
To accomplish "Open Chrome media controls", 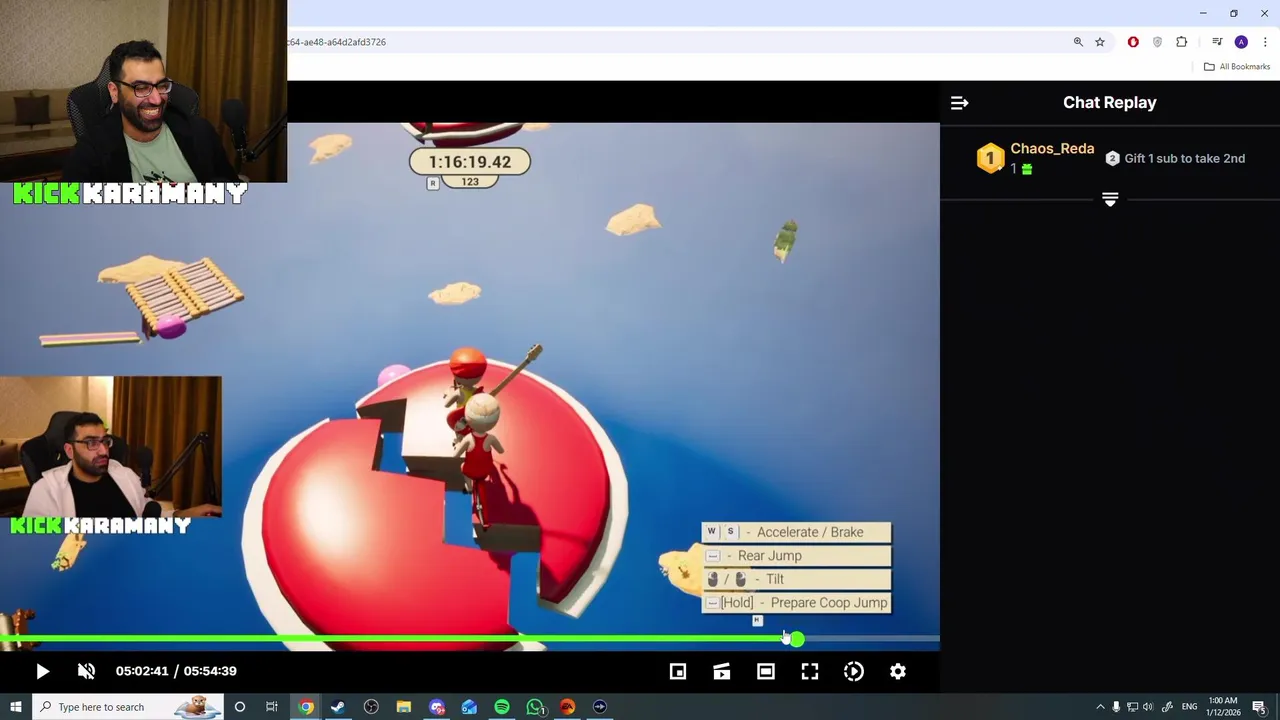I will [x=1217, y=42].
